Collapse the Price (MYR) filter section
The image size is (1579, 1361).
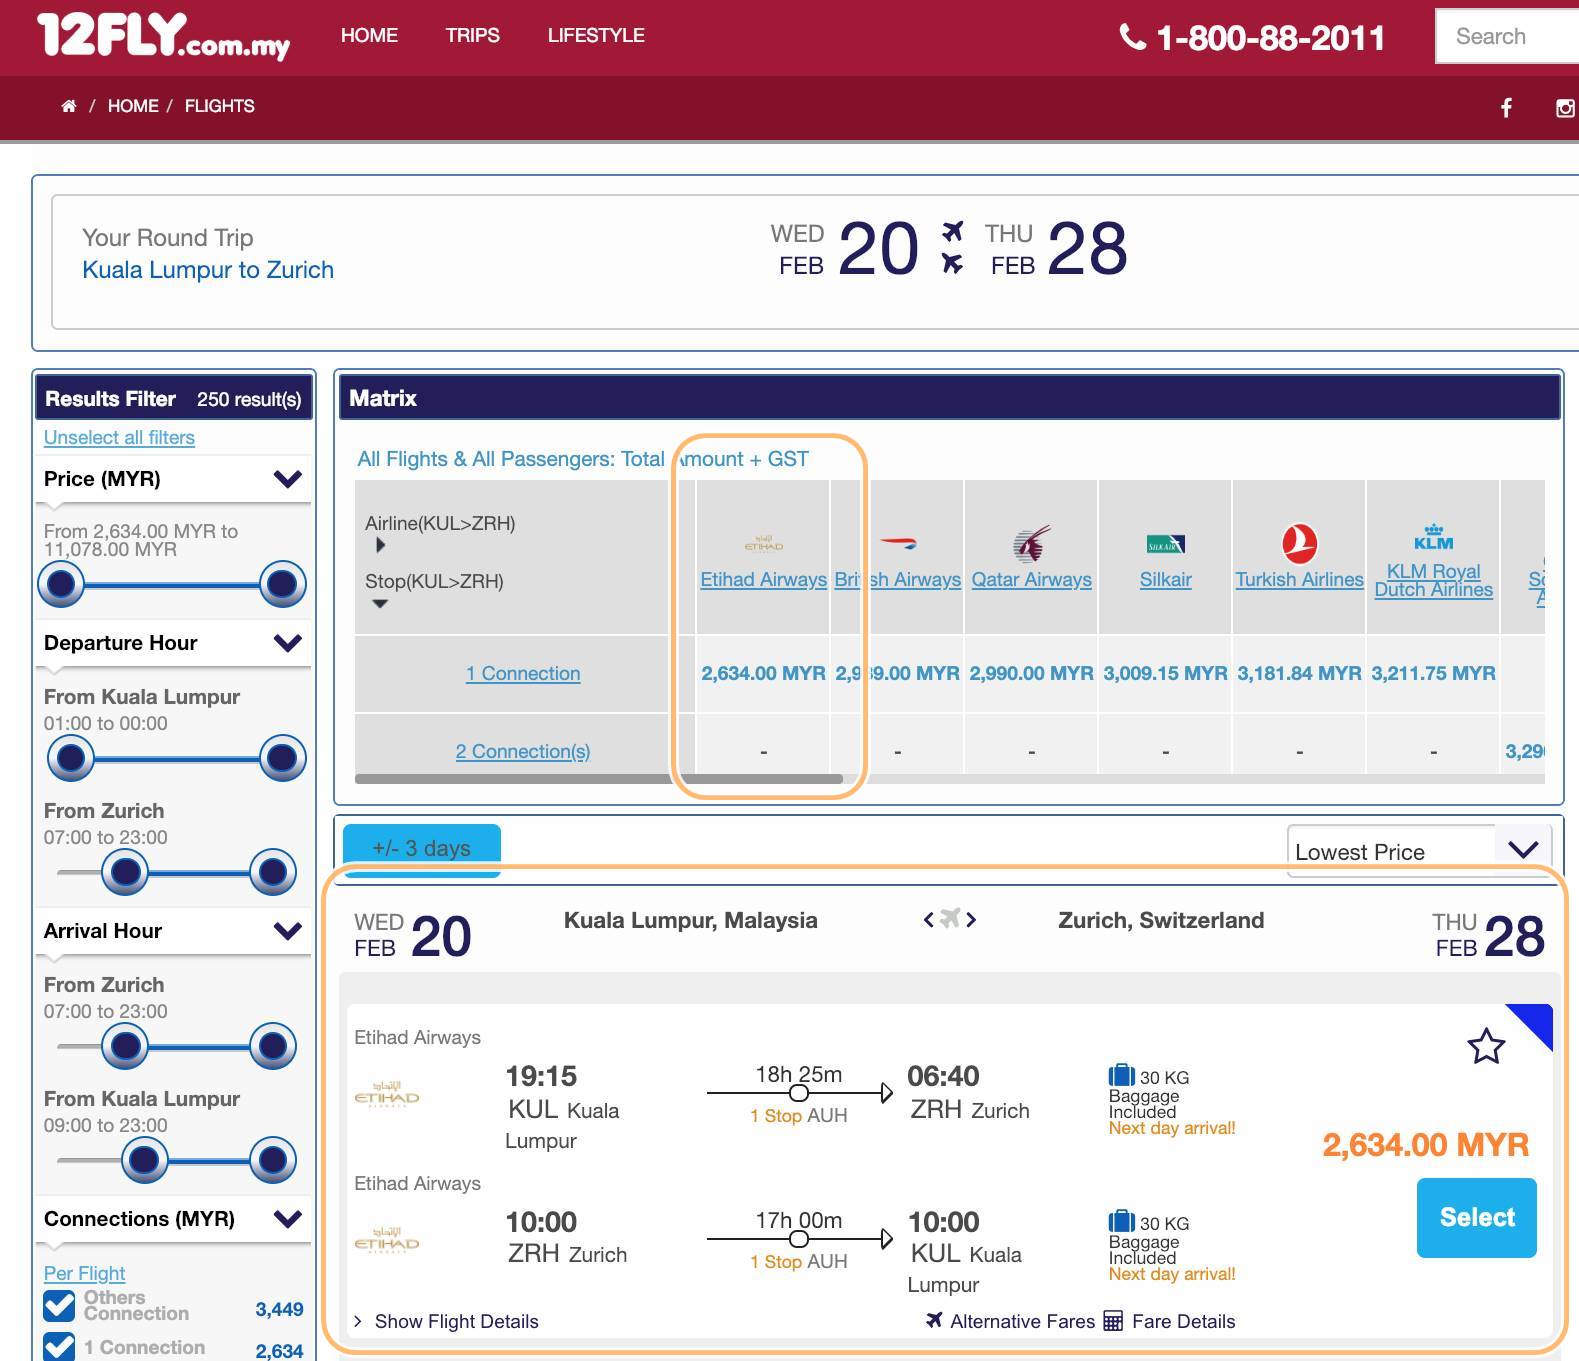287,479
